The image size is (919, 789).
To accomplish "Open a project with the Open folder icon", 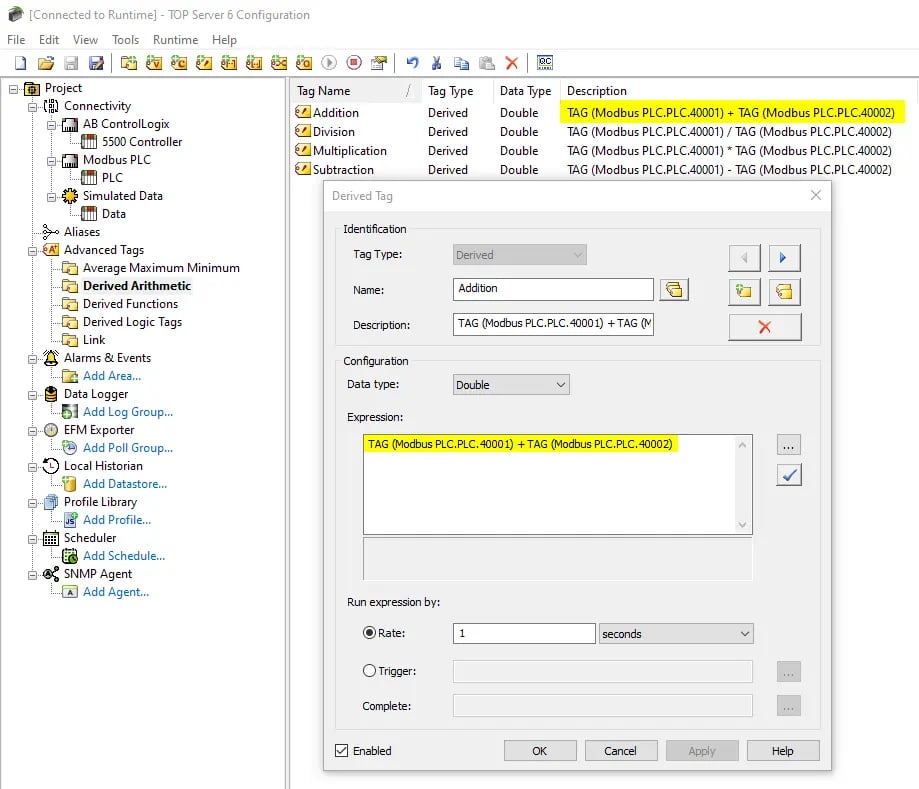I will pos(46,62).
